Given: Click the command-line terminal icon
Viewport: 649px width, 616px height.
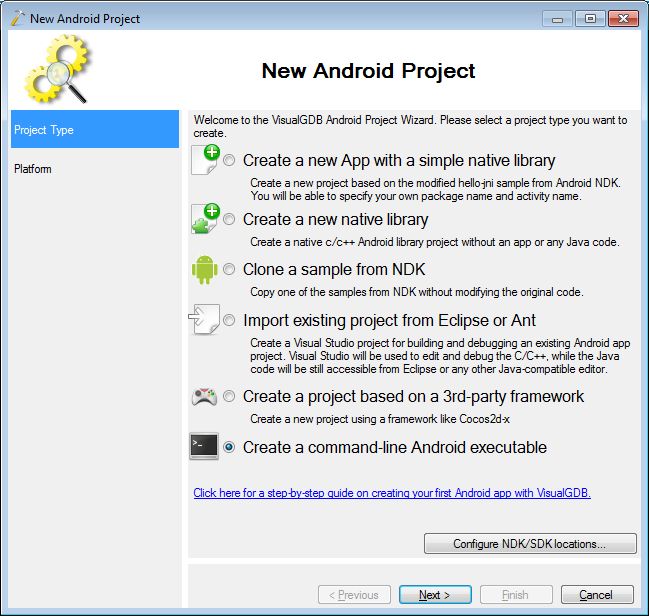Looking at the screenshot, I should [204, 446].
